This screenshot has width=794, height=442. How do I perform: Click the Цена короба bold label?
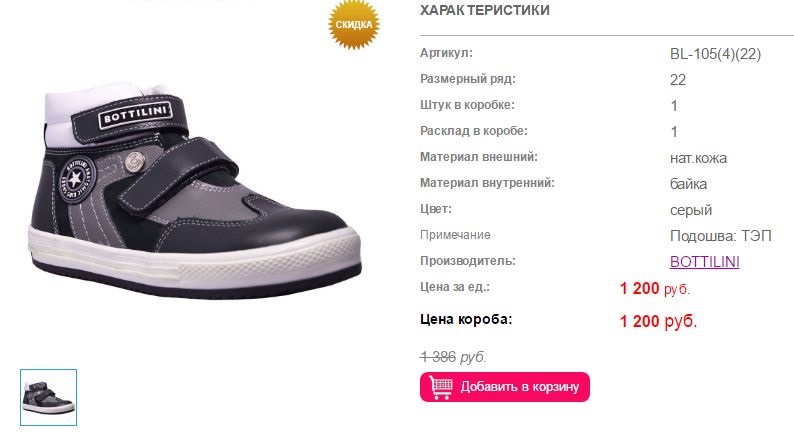click(466, 319)
